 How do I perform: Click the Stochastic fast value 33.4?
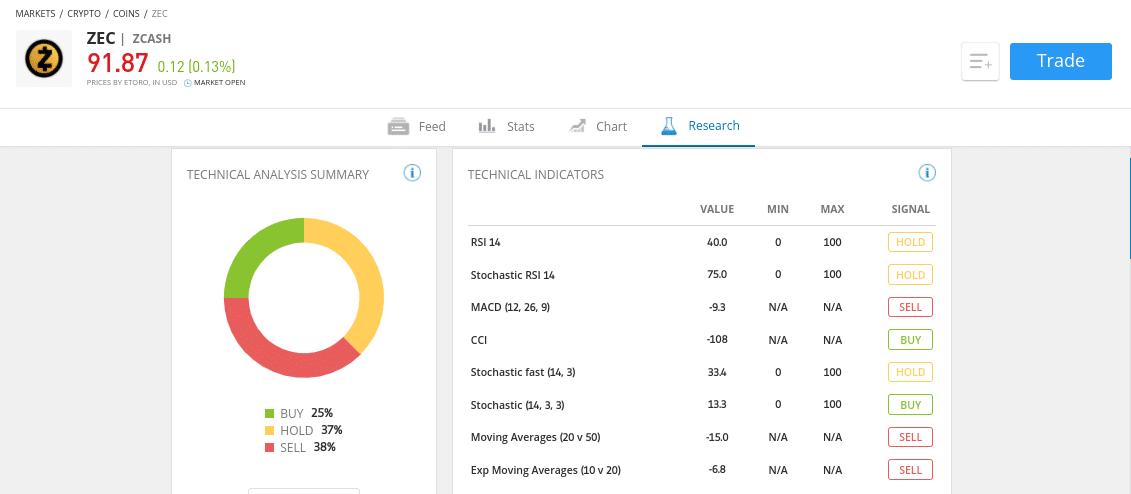pyautogui.click(x=717, y=372)
